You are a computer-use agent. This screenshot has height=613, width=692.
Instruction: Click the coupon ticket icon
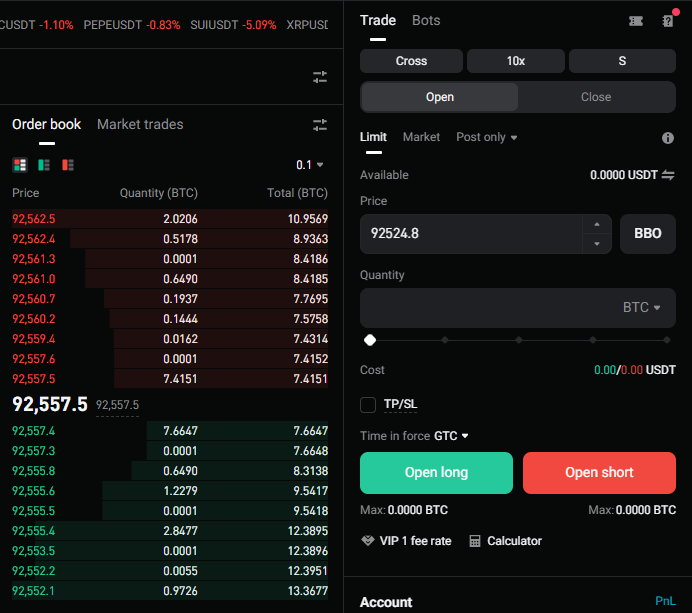pyautogui.click(x=636, y=21)
